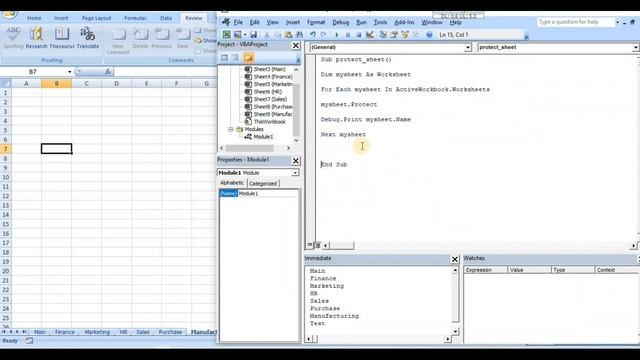Open the Run menu
Viewport: 640px width, 360px height.
coord(361,22)
